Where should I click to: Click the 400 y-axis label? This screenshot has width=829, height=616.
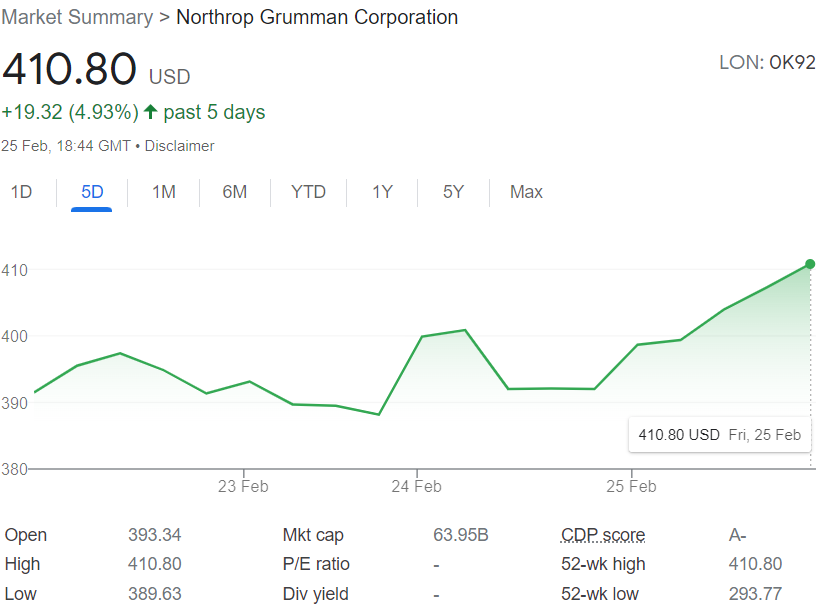pos(14,336)
